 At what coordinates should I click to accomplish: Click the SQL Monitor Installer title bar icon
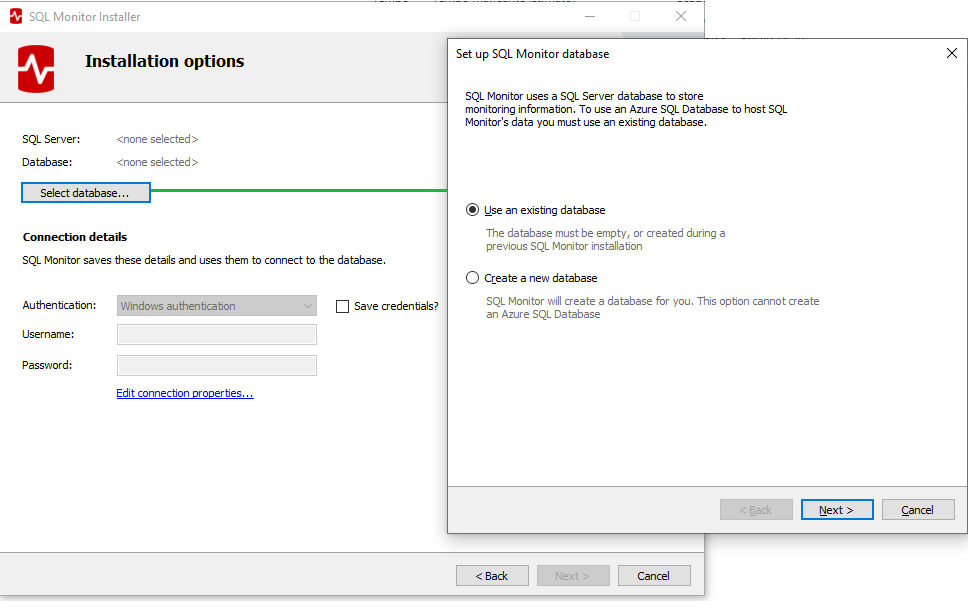[14, 16]
